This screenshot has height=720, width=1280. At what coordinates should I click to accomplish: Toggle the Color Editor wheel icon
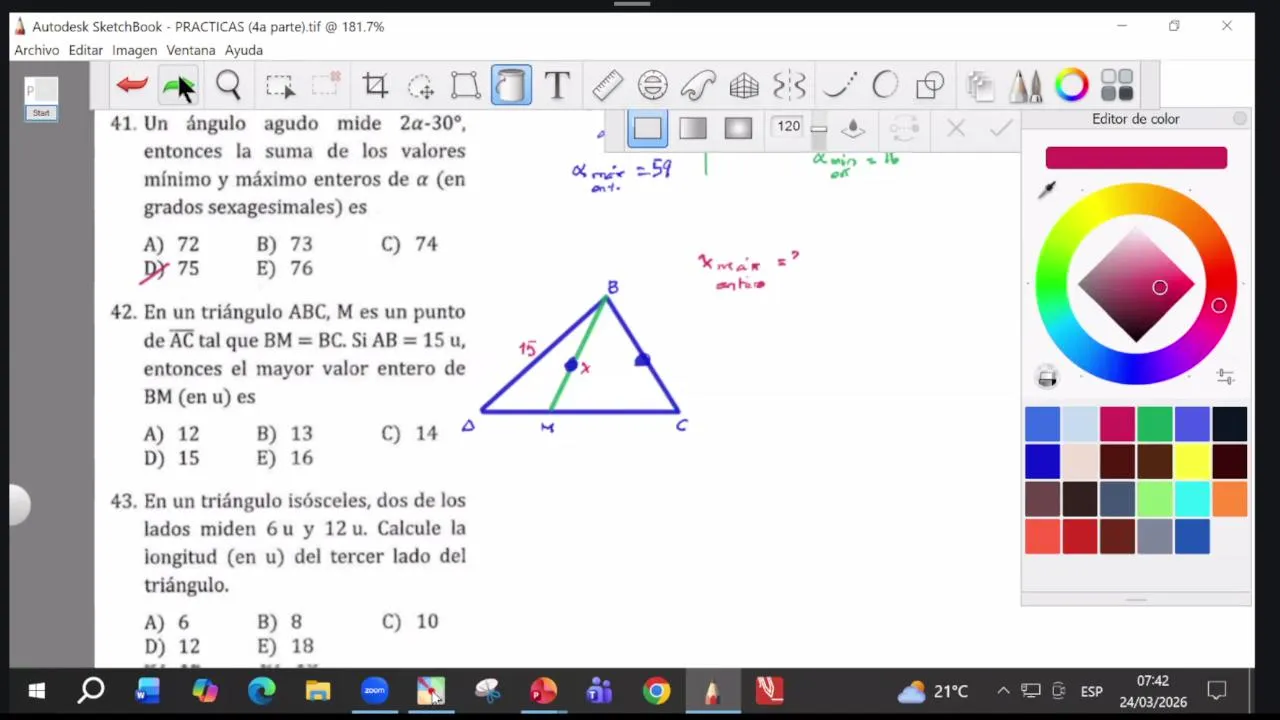point(1071,86)
